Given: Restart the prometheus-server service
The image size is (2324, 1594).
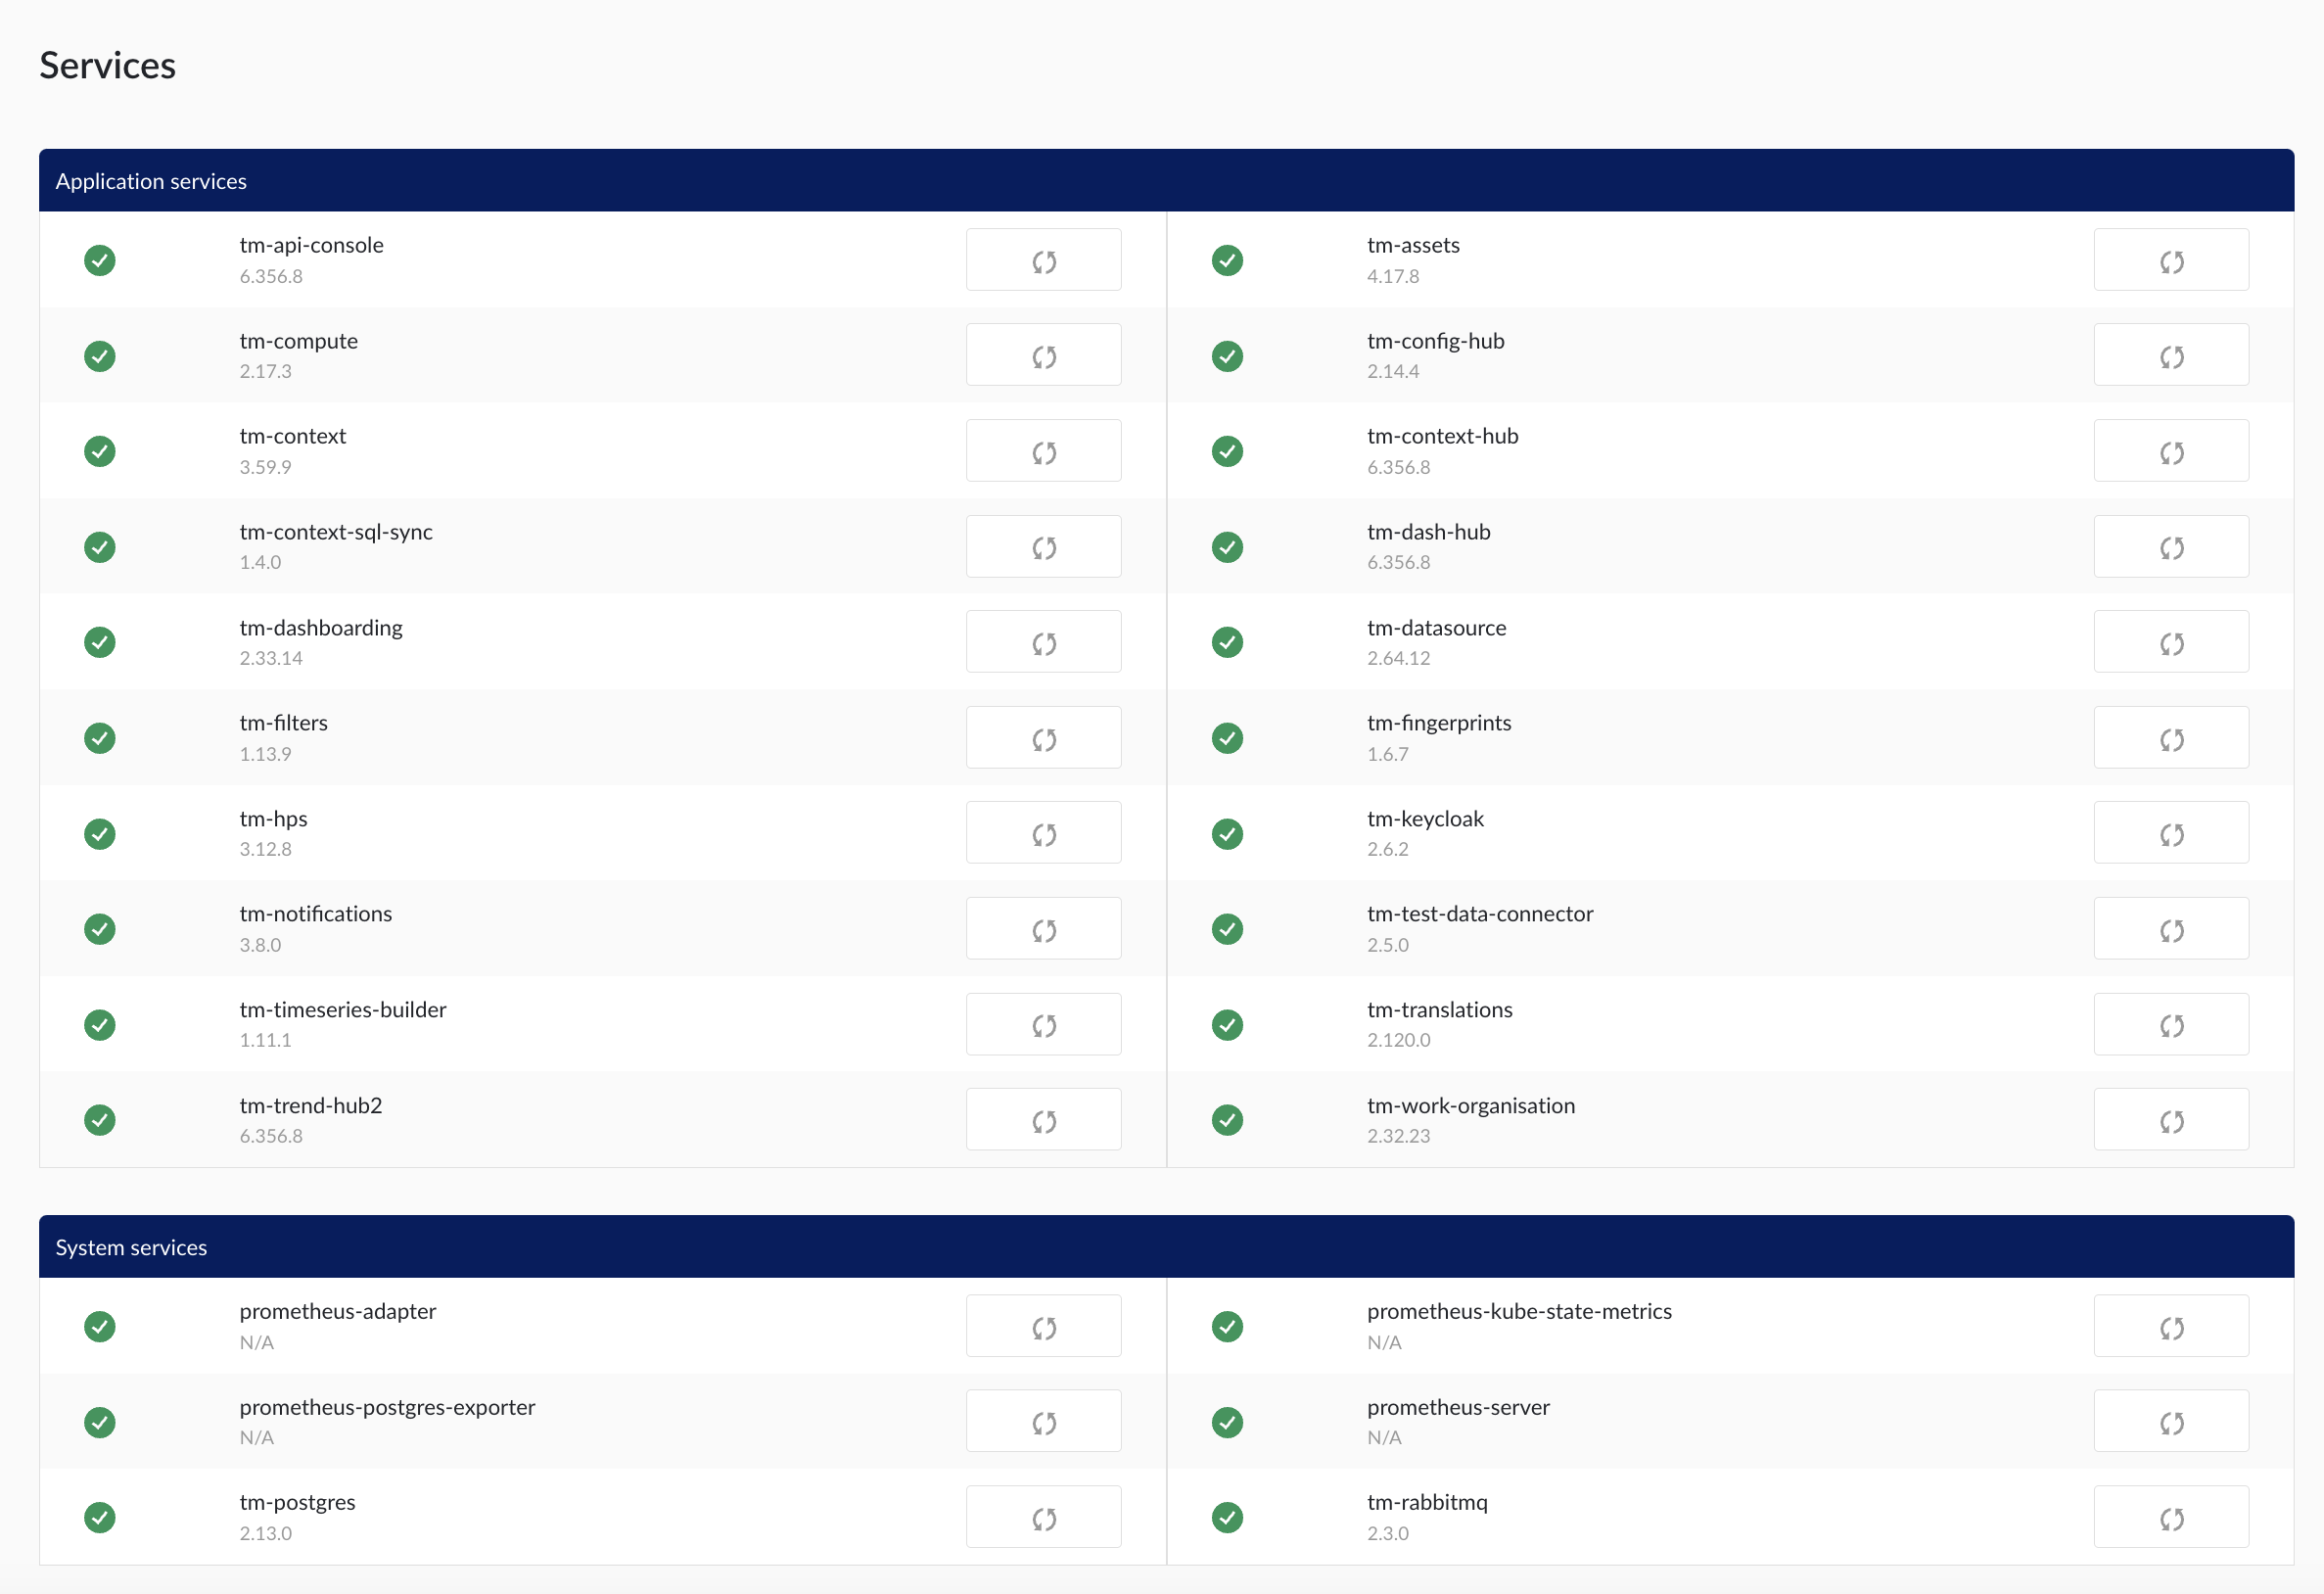Looking at the screenshot, I should pyautogui.click(x=2170, y=1421).
